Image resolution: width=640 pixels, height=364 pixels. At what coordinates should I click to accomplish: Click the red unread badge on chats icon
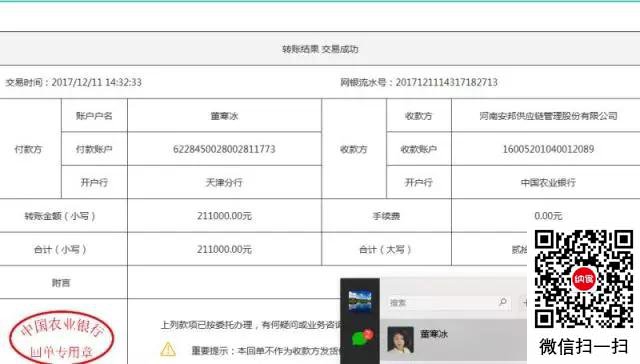point(368,334)
